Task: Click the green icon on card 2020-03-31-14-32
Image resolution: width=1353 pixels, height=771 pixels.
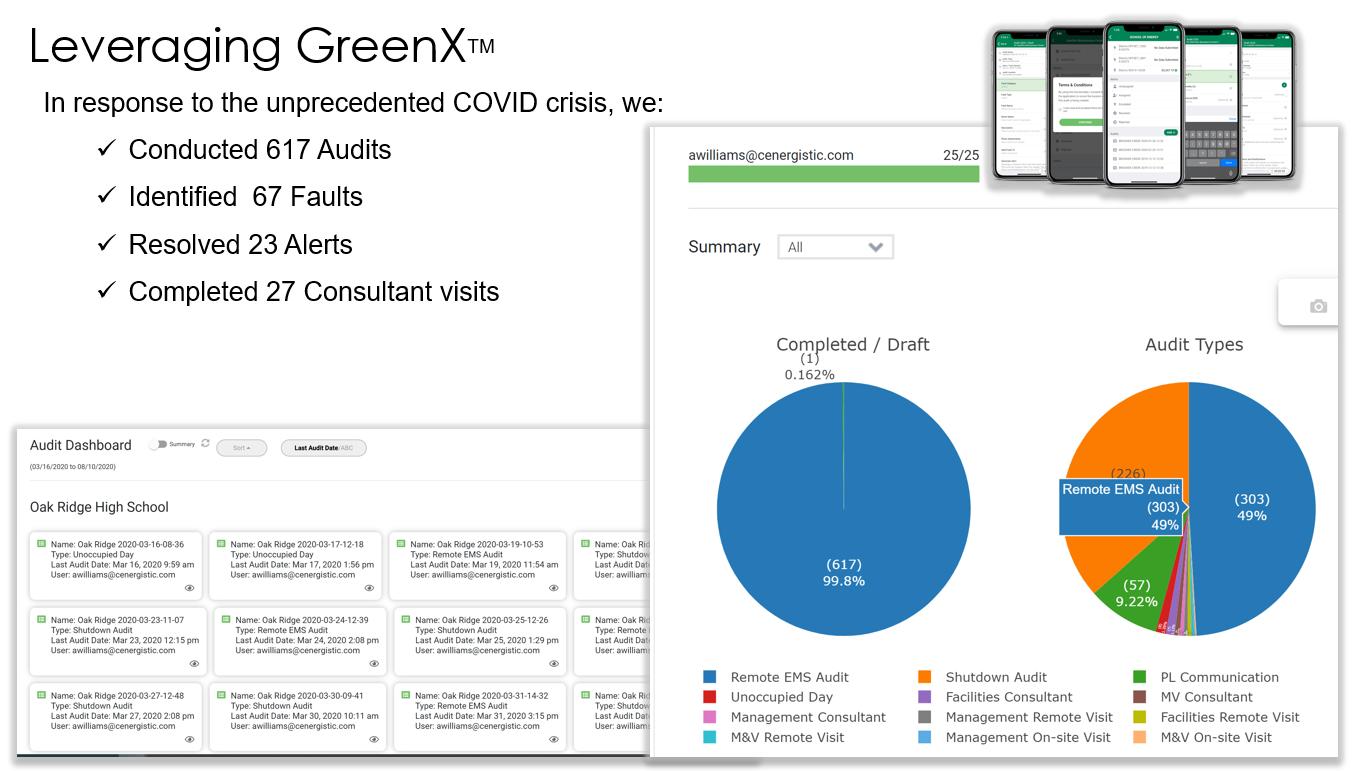Action: [406, 695]
